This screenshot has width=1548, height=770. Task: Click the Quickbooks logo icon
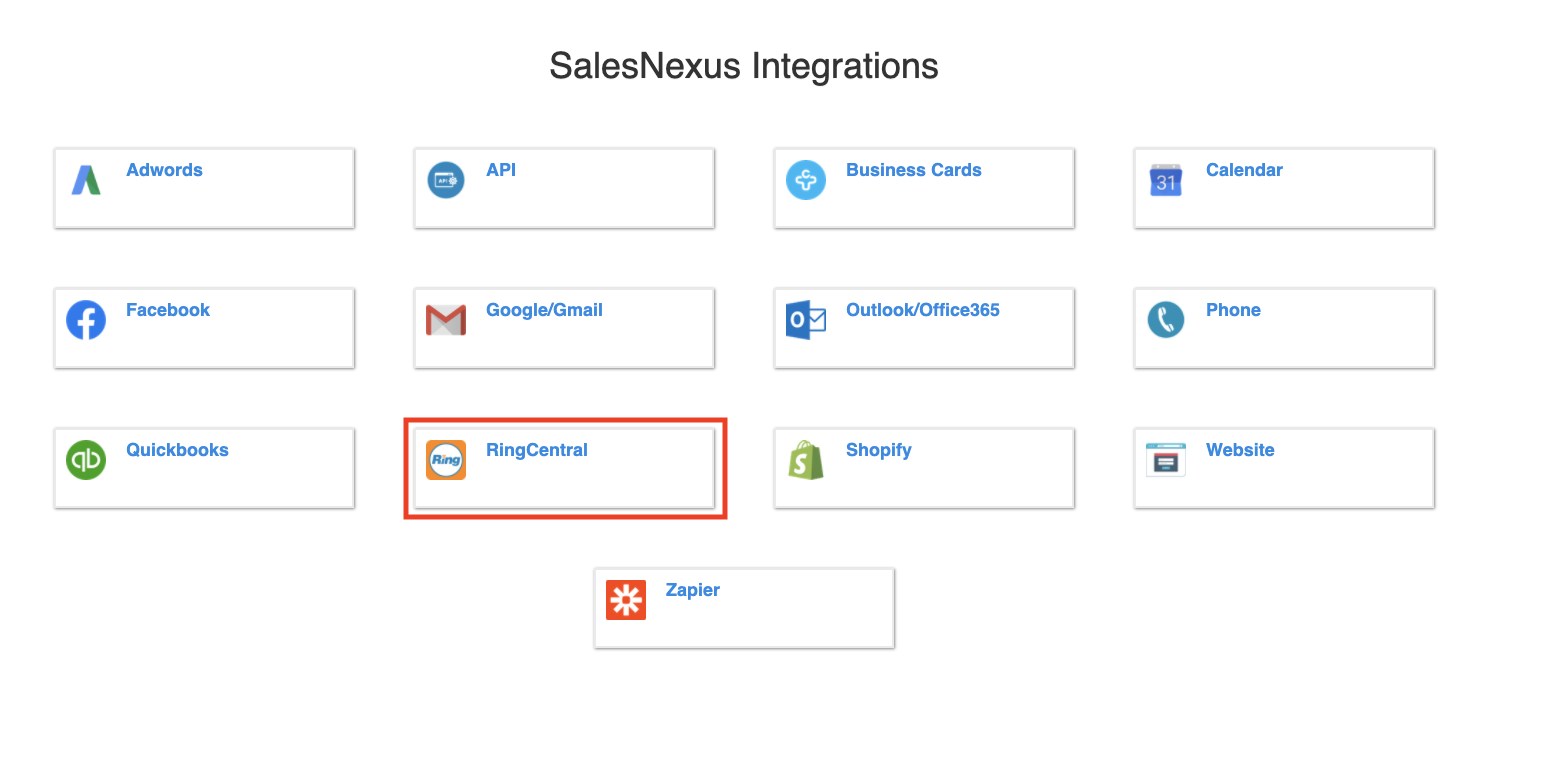(x=86, y=460)
